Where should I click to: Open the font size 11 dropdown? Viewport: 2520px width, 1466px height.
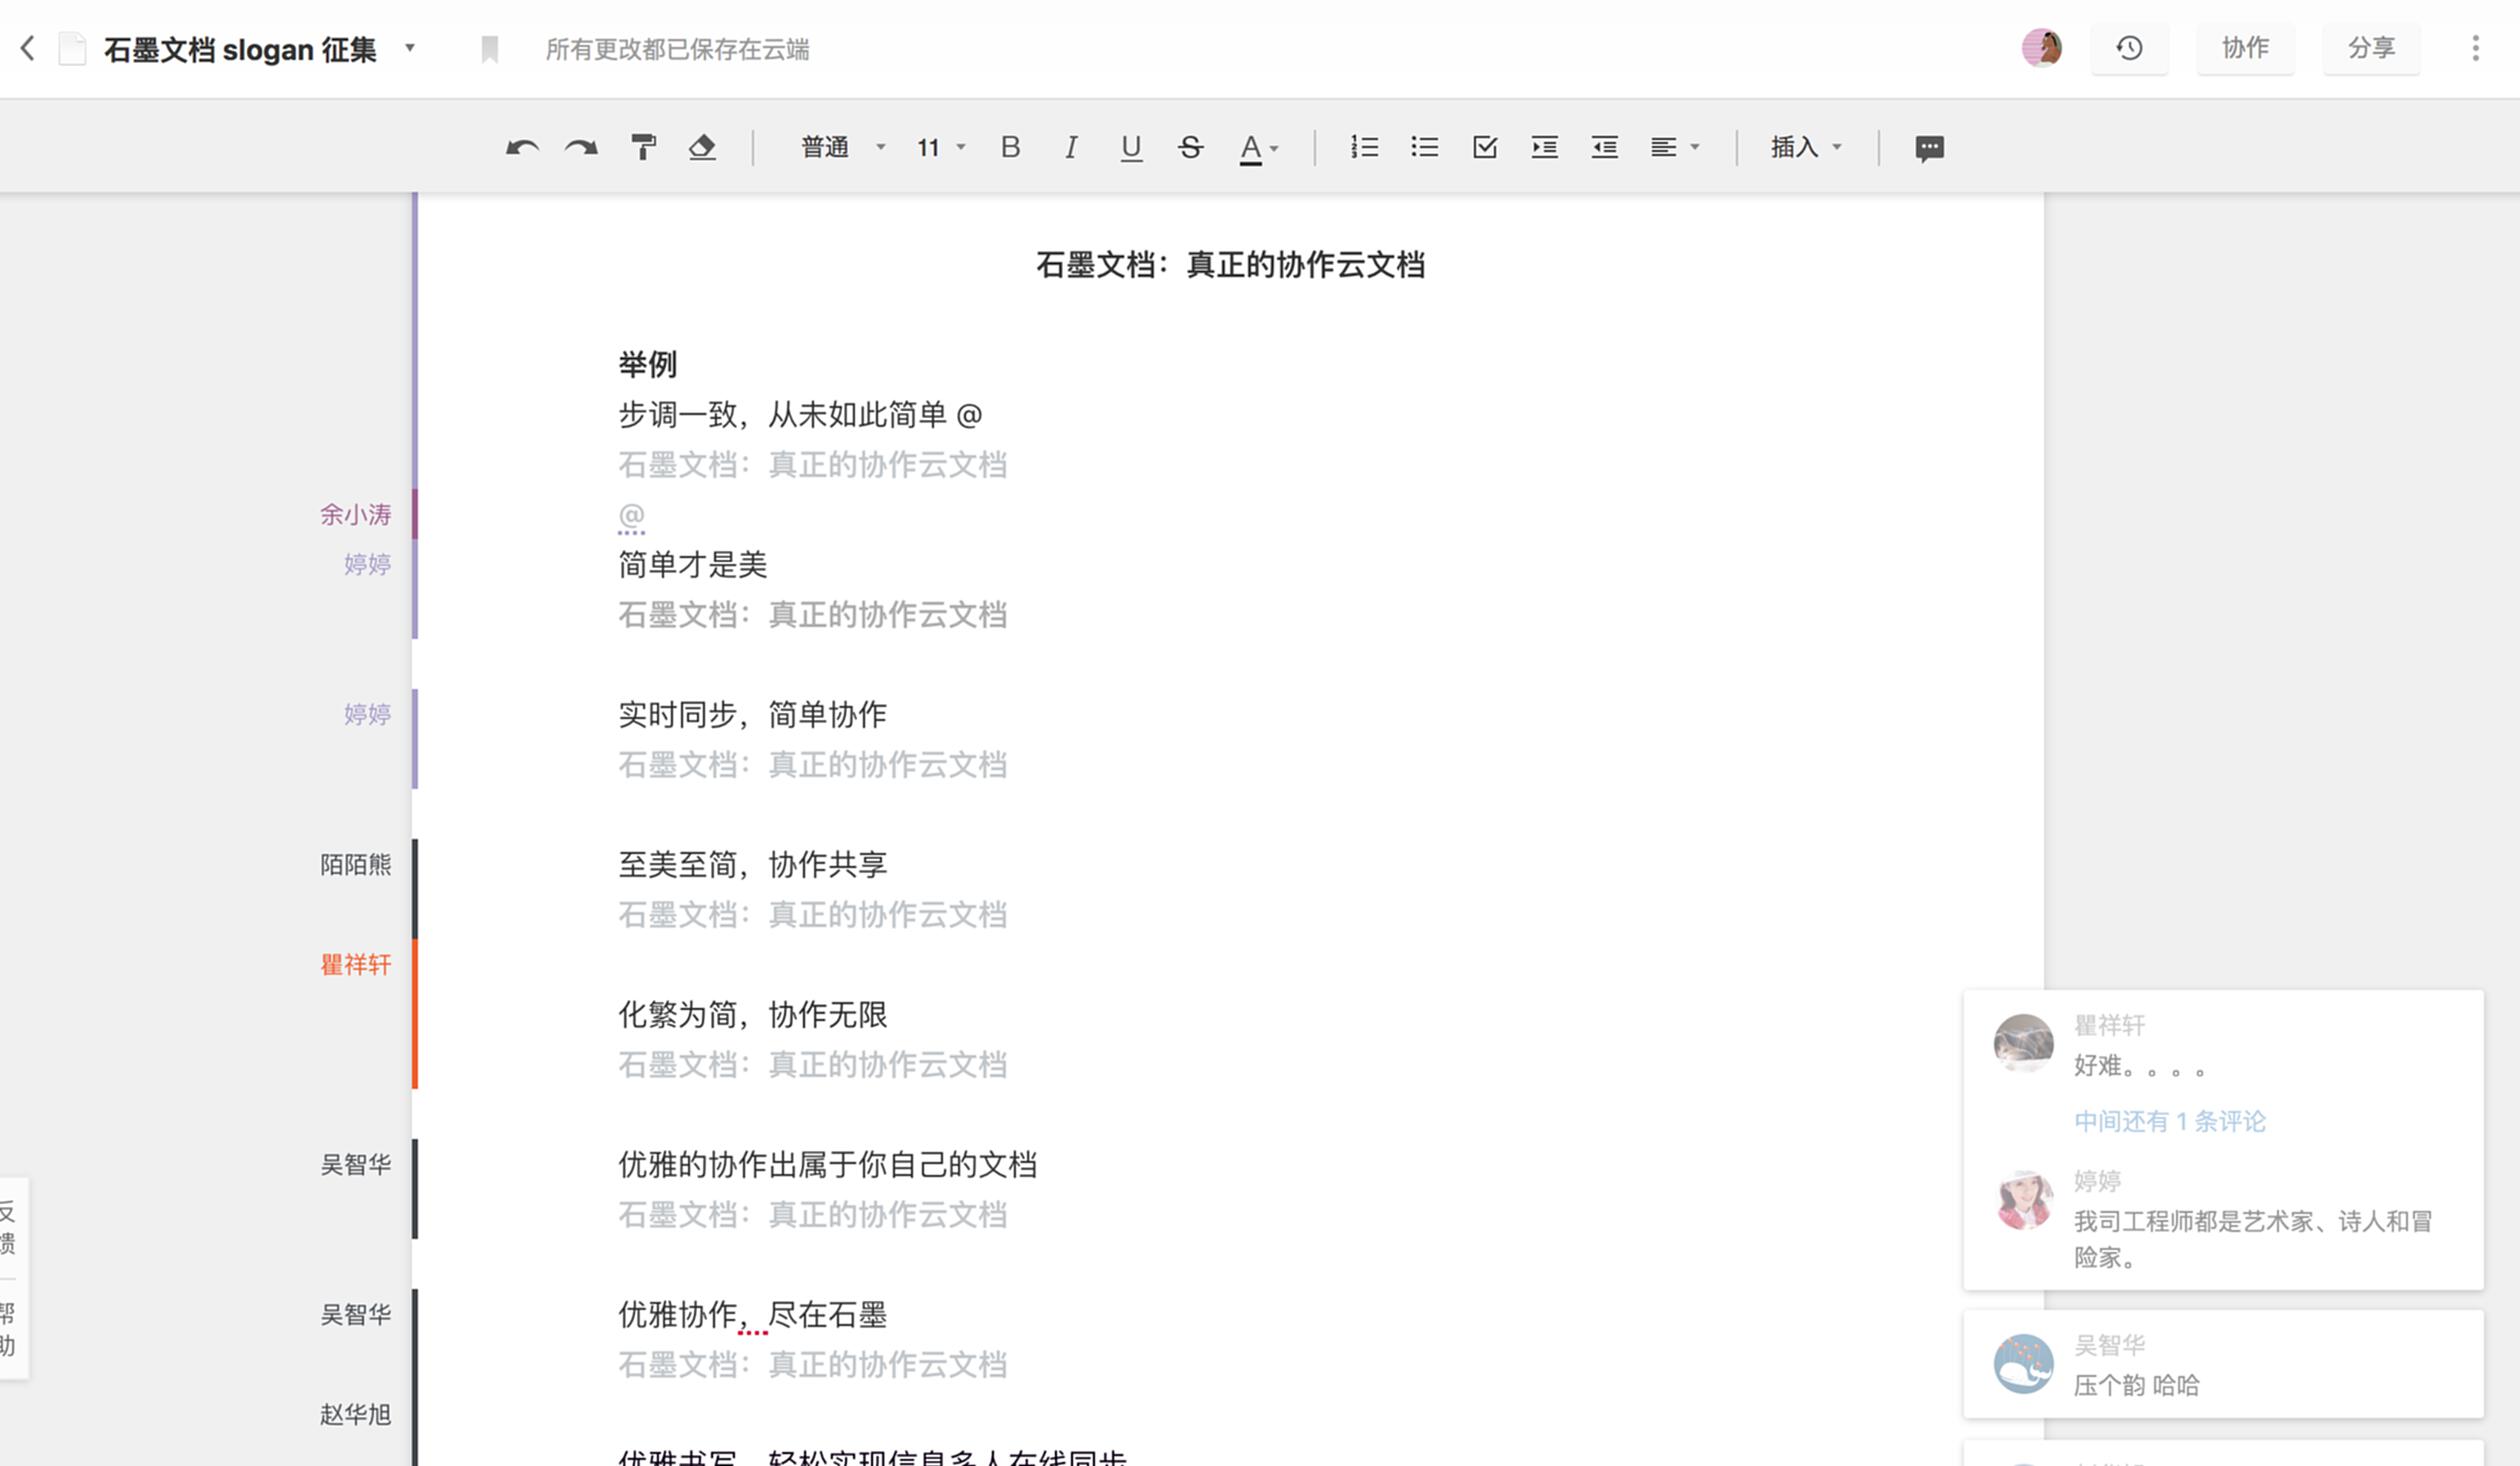[940, 148]
